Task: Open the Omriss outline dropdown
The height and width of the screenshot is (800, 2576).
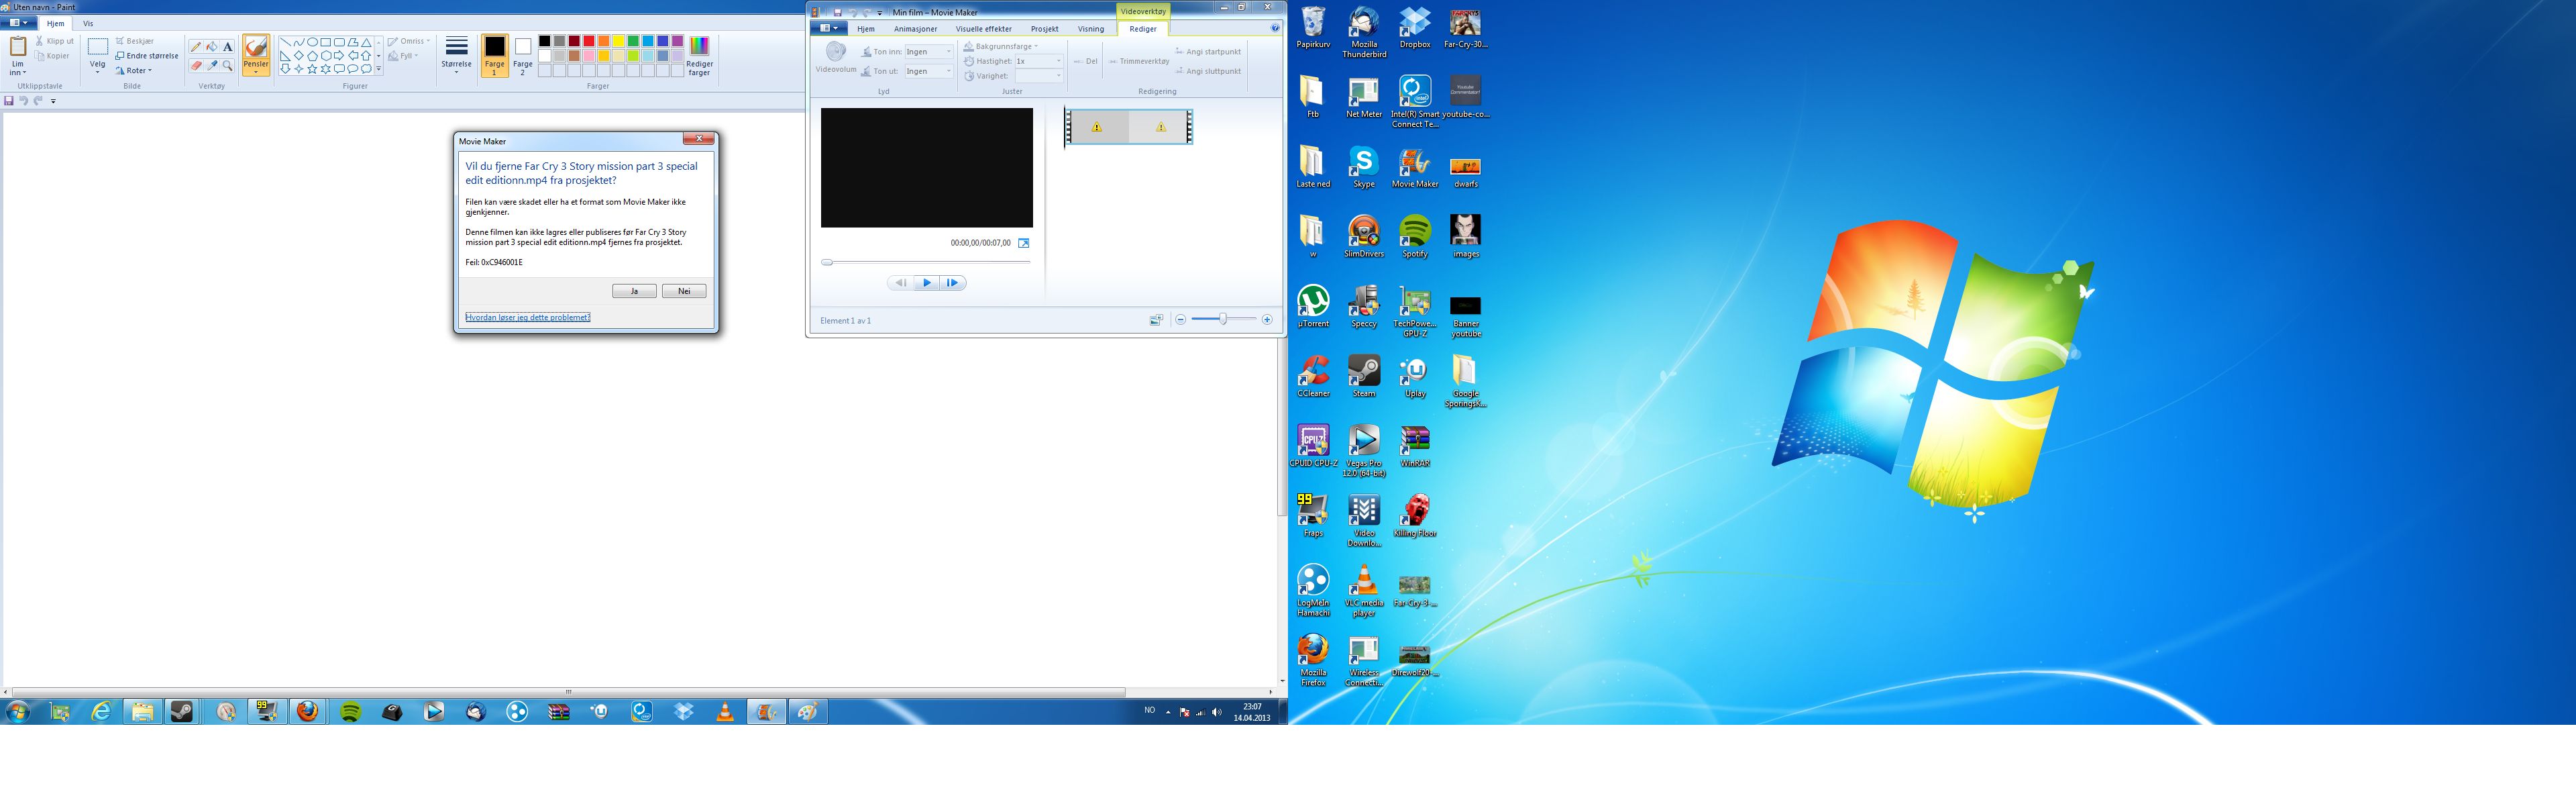Action: [409, 41]
